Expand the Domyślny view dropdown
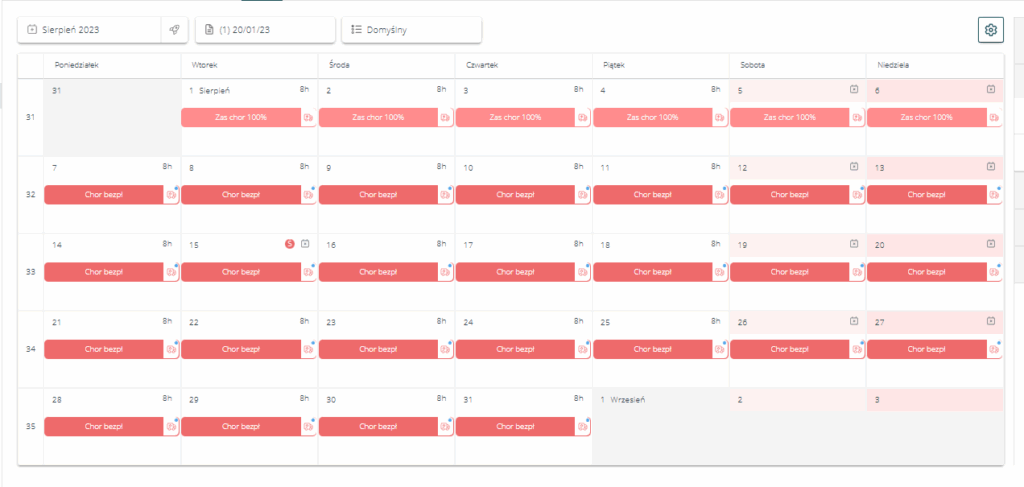 tap(411, 30)
